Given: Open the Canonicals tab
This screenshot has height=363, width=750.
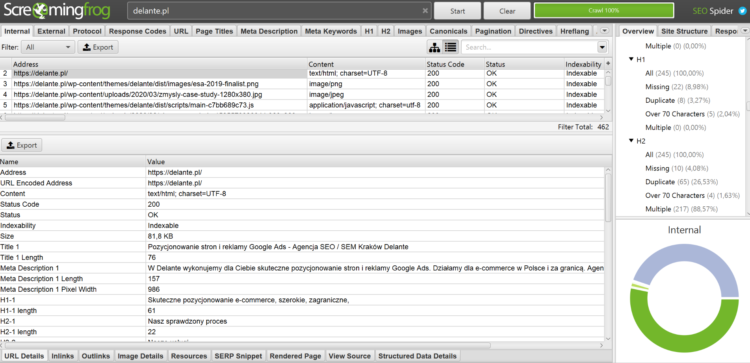Looking at the screenshot, I should coord(448,31).
